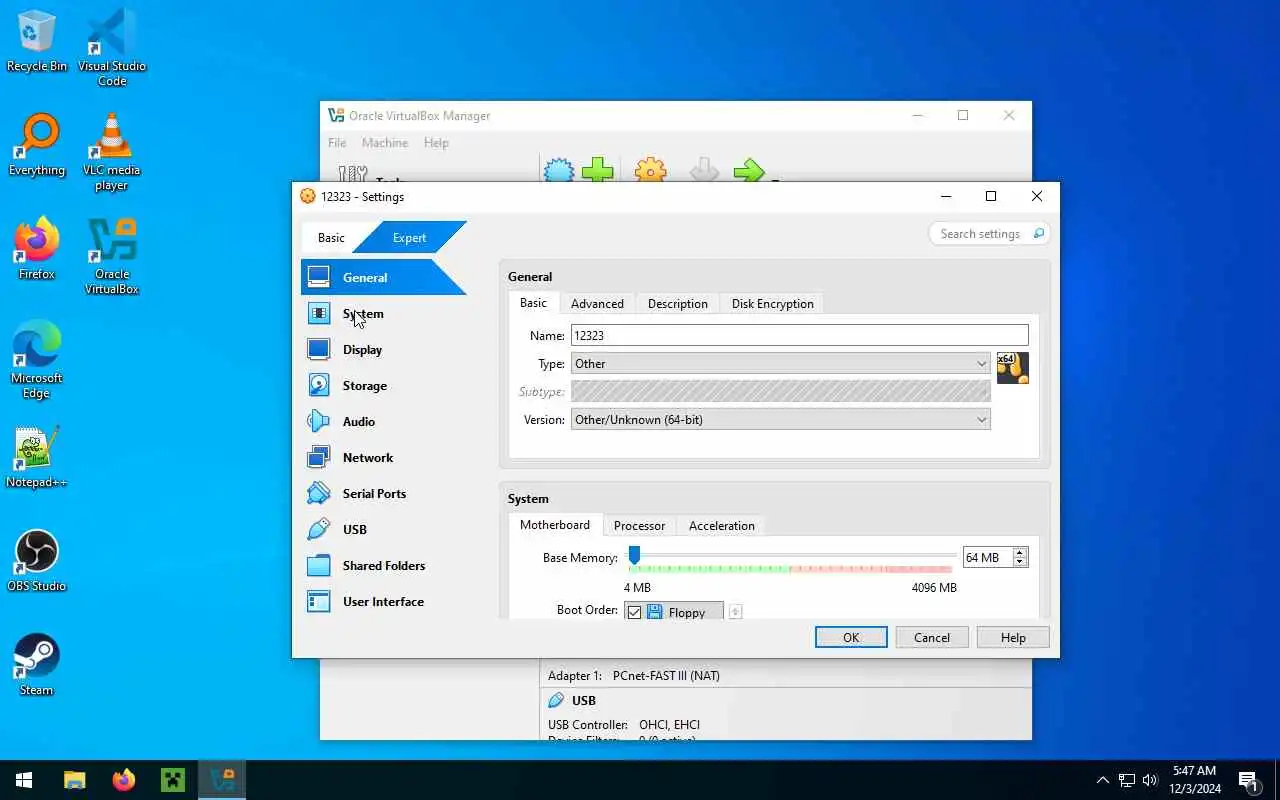
Task: Open the USB settings category
Action: (383, 529)
